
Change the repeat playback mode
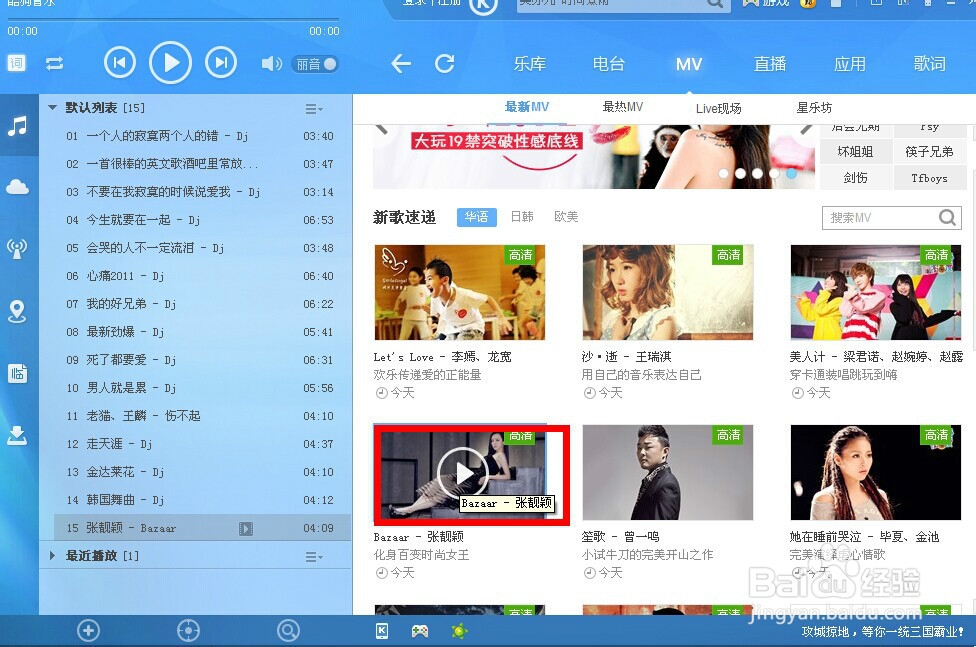pyautogui.click(x=54, y=64)
